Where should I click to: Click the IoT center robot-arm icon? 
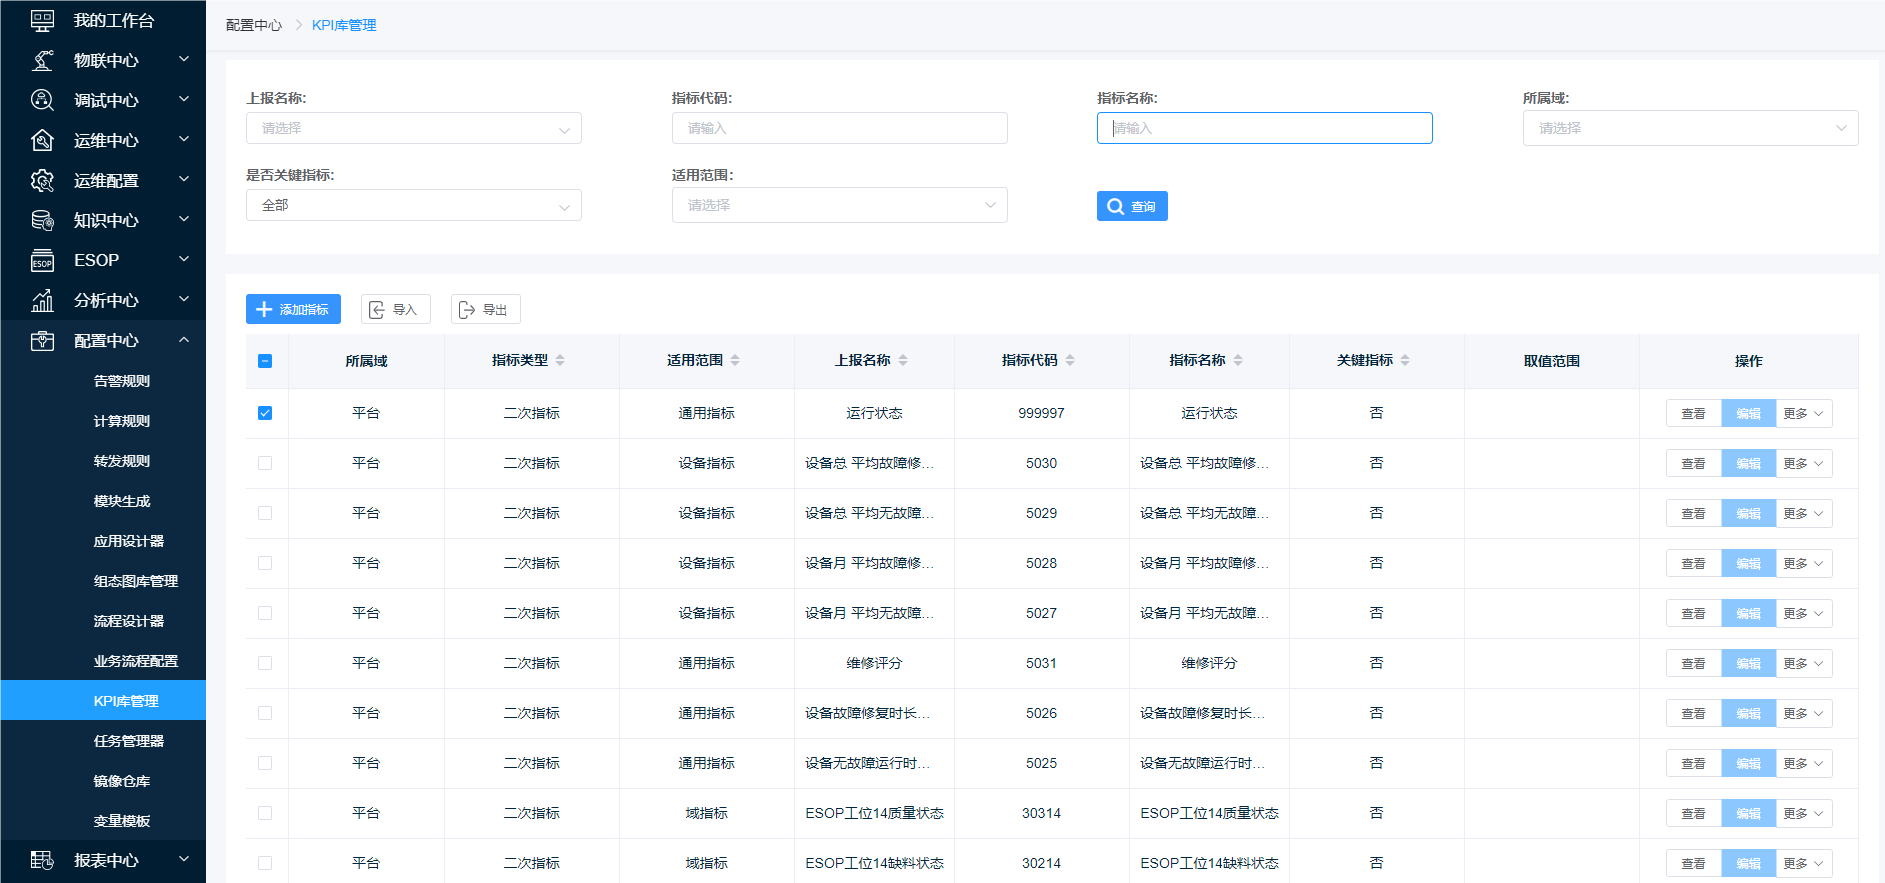click(42, 61)
